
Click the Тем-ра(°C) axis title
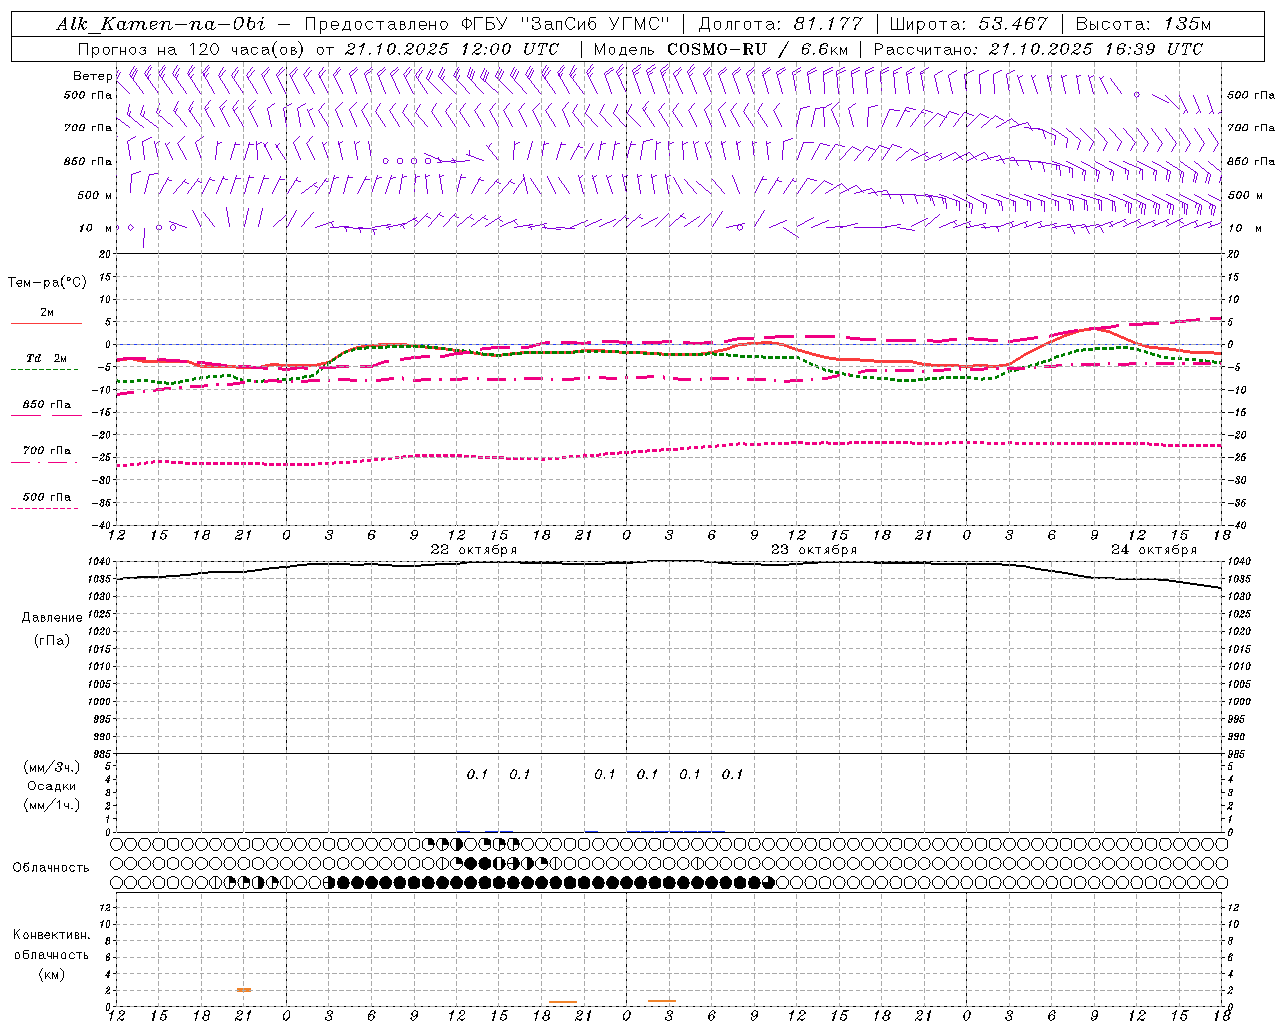[47, 282]
